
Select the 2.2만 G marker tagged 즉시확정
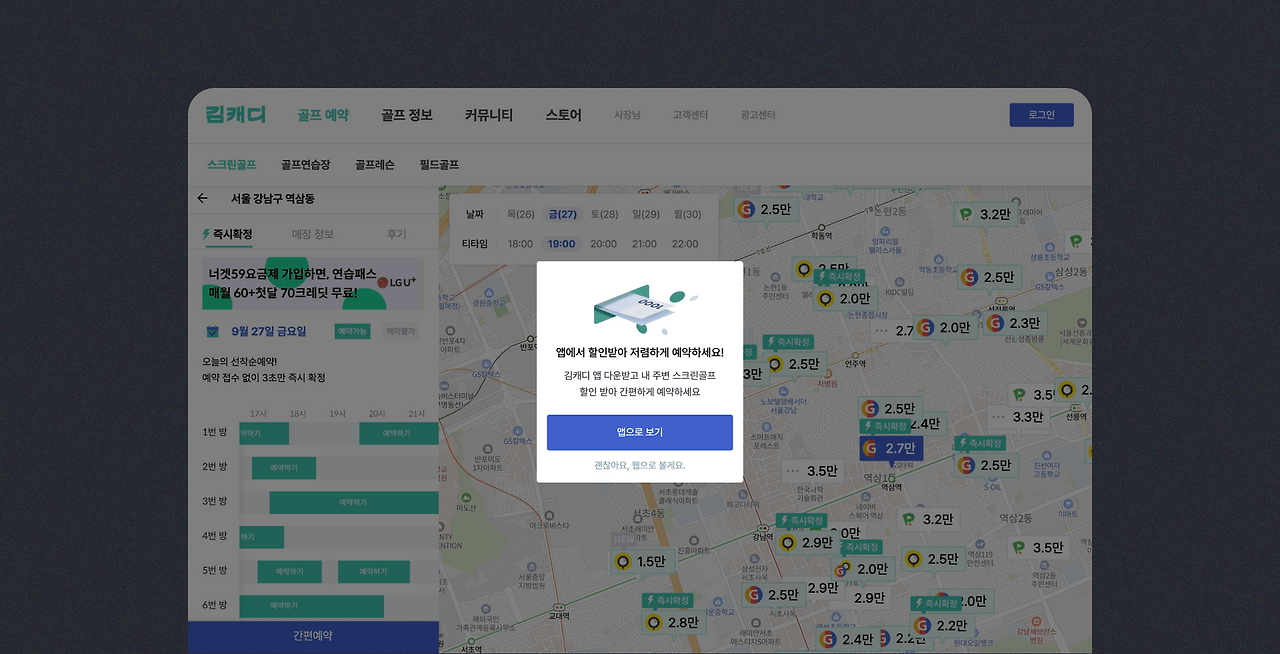940,625
